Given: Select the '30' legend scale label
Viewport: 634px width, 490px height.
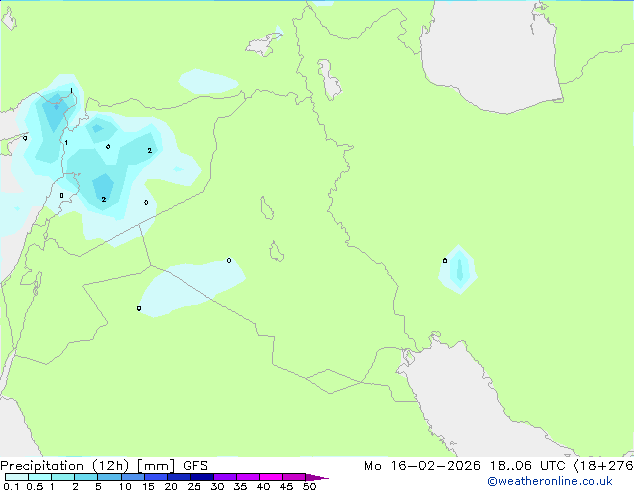Looking at the screenshot, I should 217,486.
